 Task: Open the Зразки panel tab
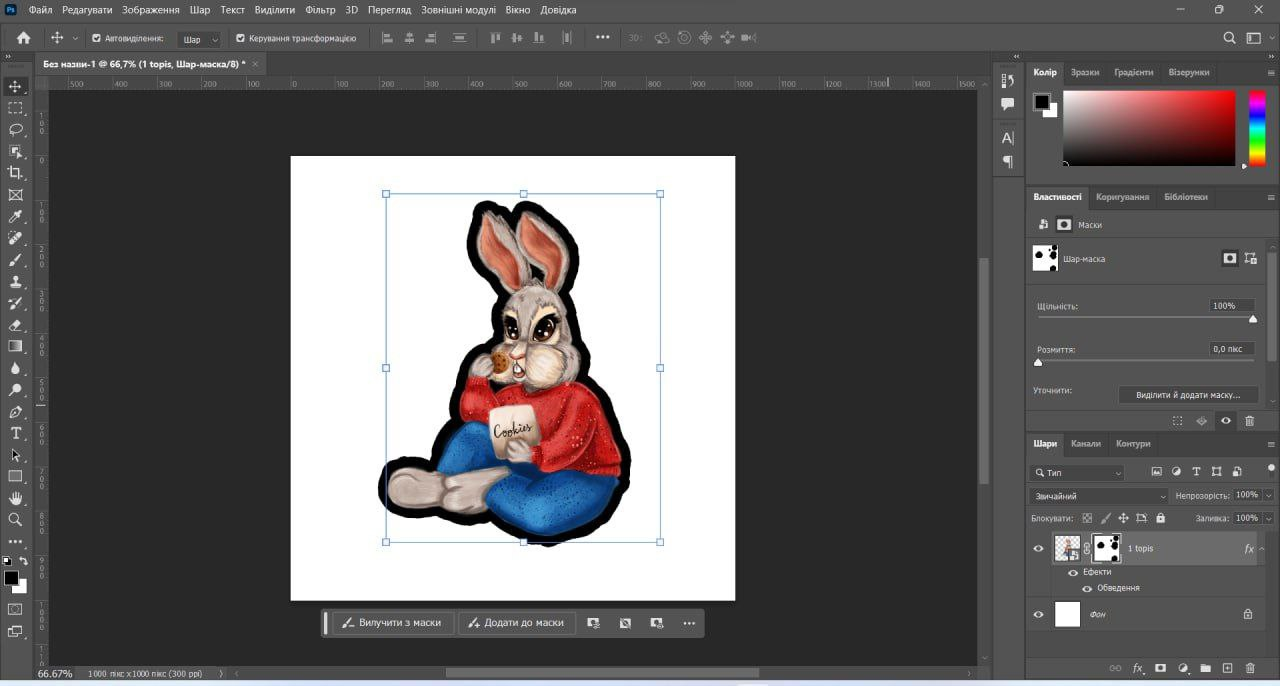pos(1085,72)
